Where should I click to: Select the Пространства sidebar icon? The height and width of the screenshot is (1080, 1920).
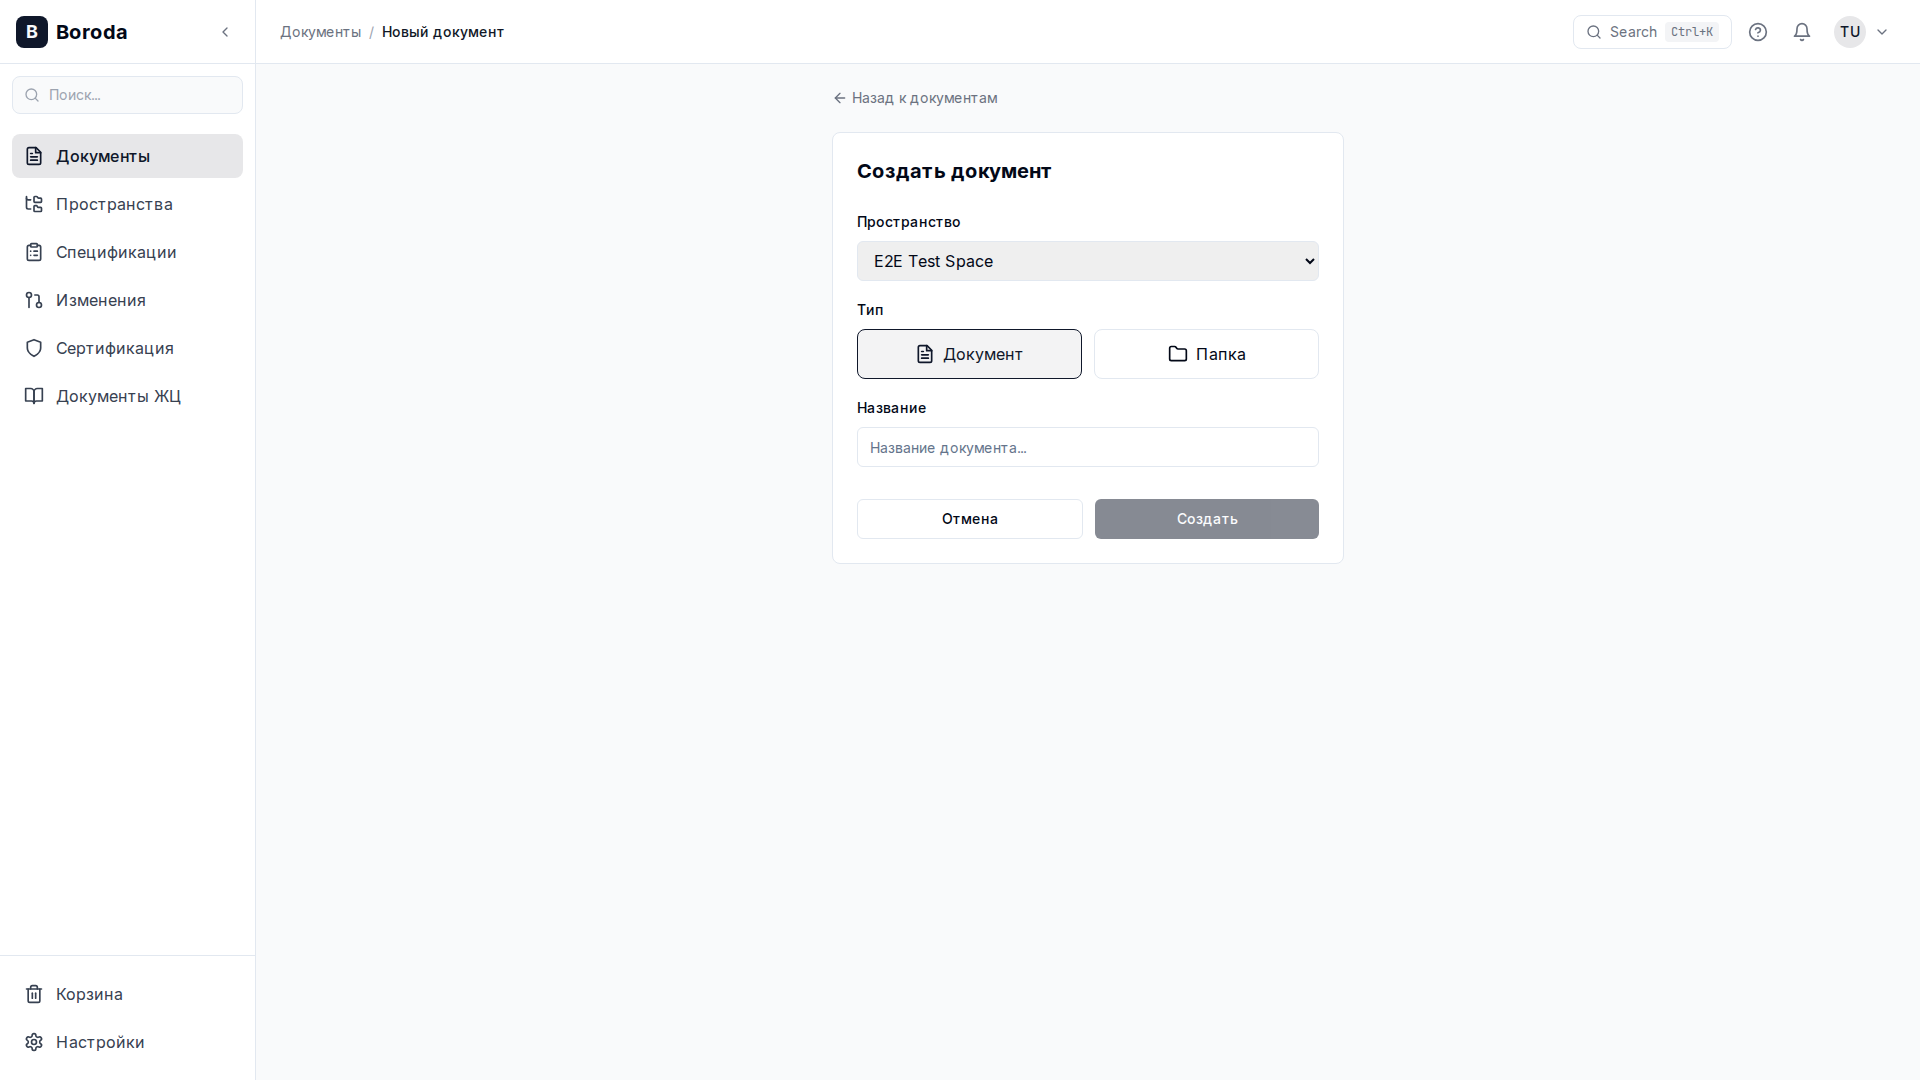pyautogui.click(x=34, y=204)
